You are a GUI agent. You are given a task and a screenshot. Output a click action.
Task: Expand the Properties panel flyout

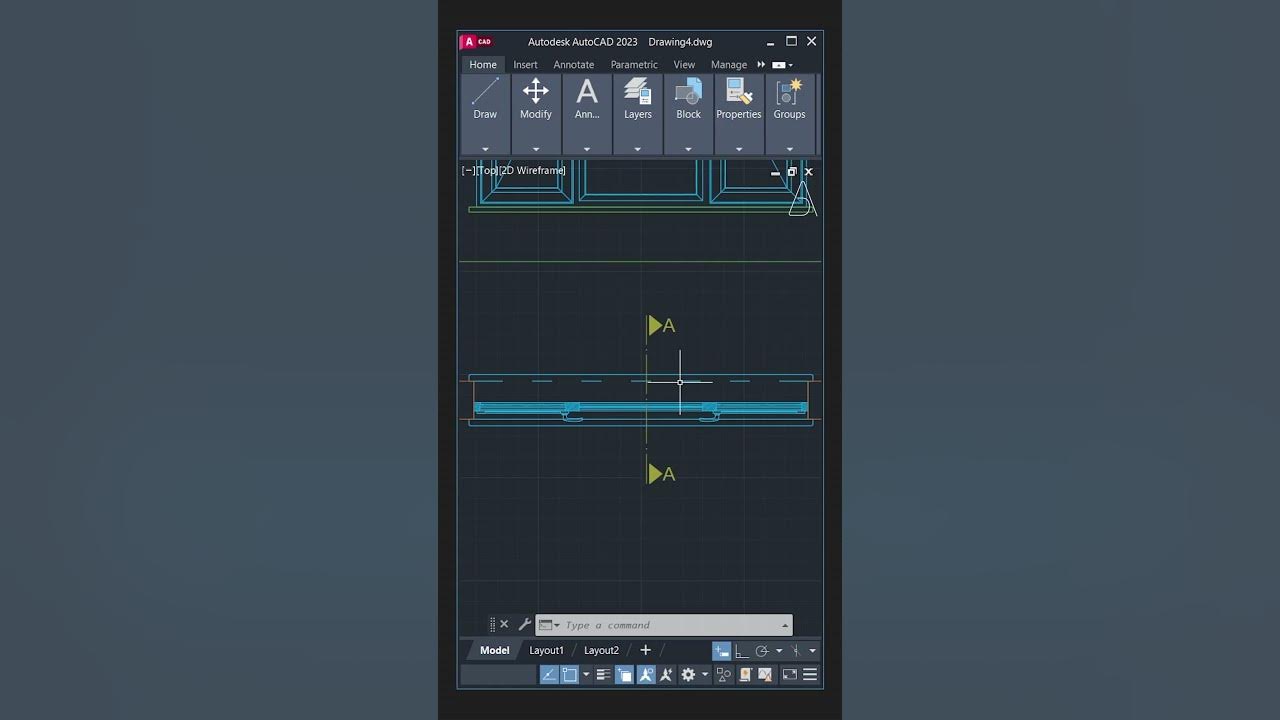click(739, 149)
